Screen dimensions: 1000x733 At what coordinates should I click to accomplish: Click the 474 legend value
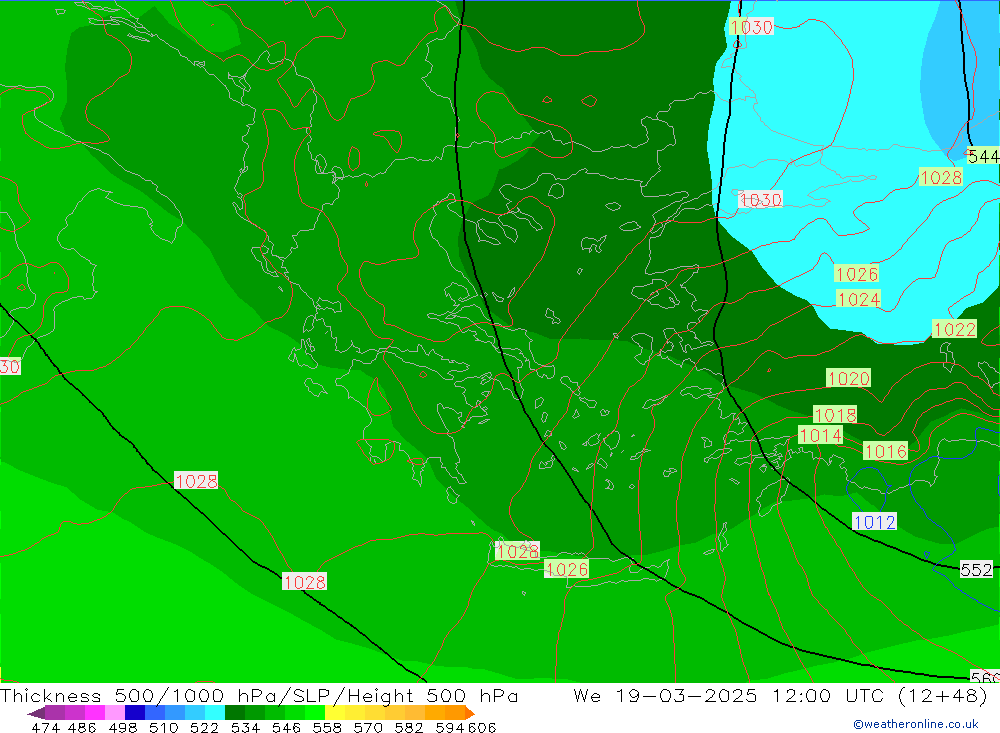(x=44, y=727)
